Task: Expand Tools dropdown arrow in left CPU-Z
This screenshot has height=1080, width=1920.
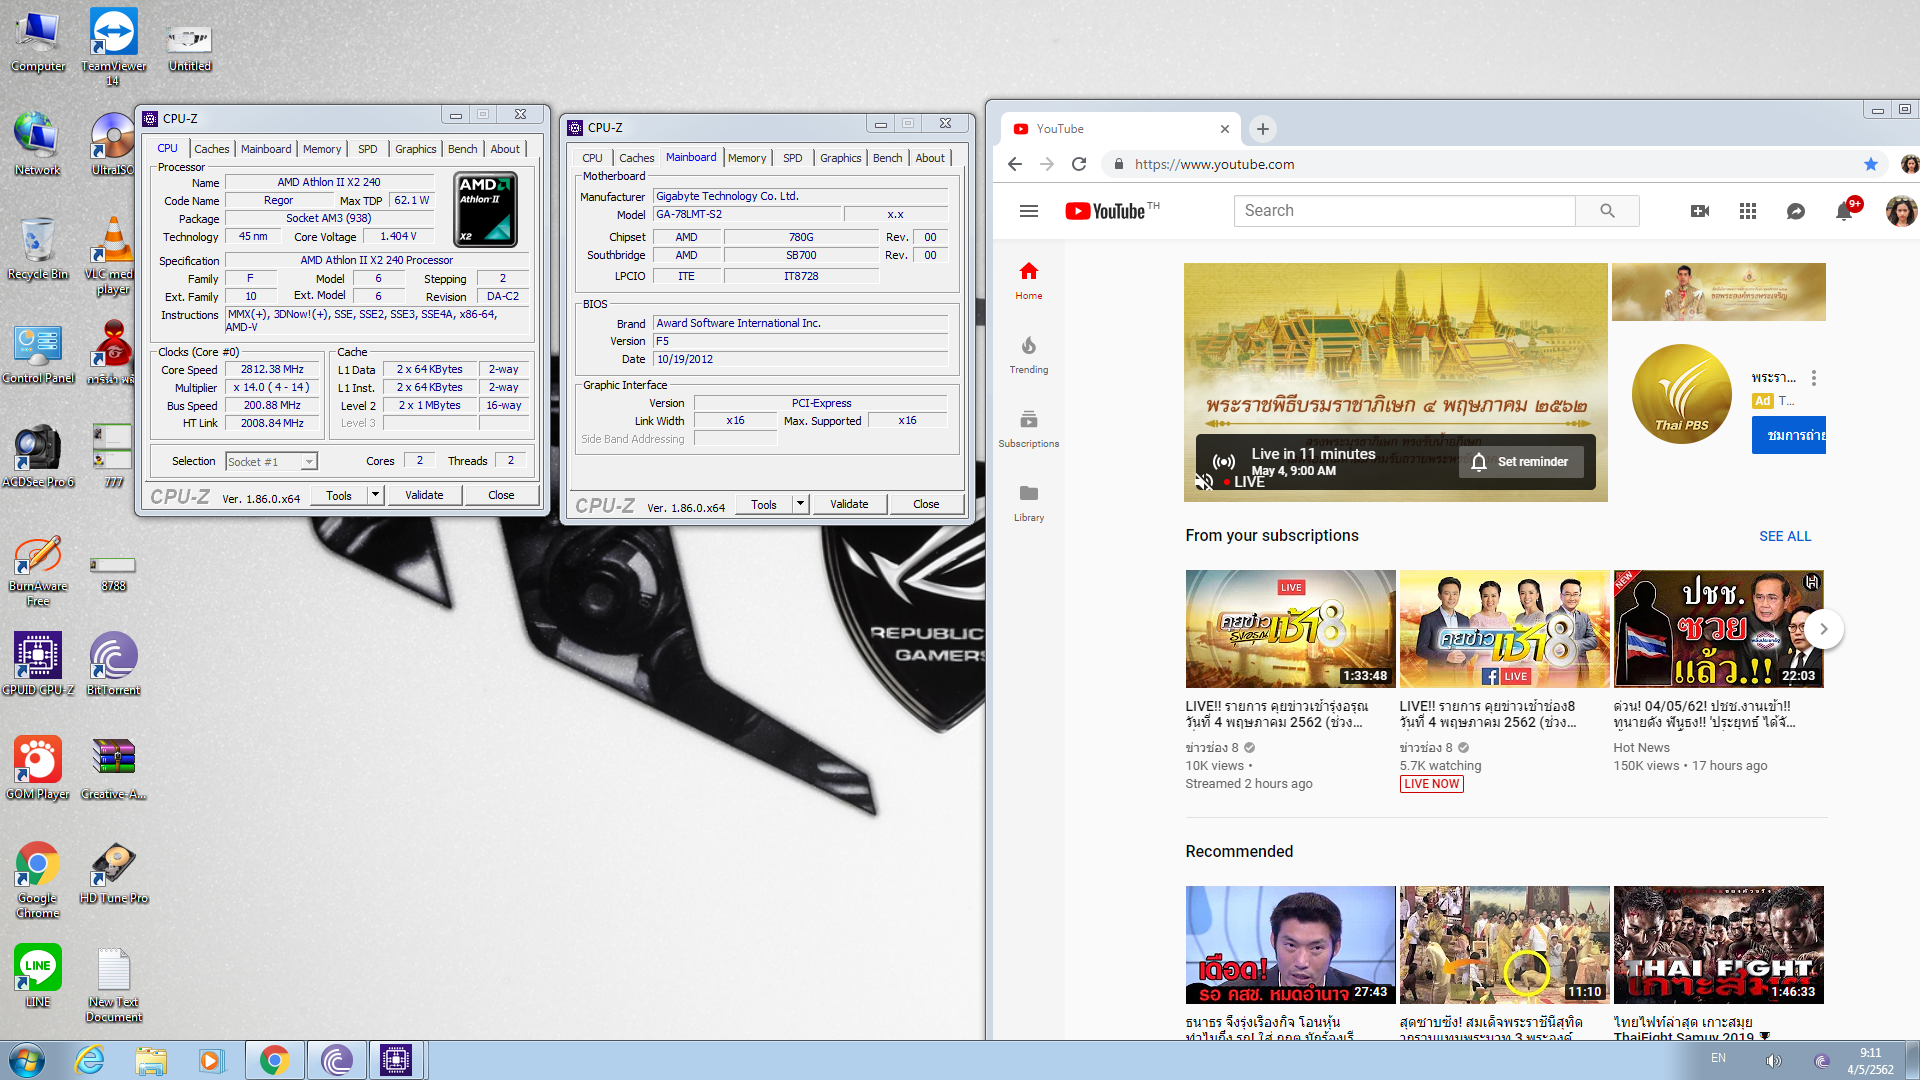Action: click(x=375, y=495)
